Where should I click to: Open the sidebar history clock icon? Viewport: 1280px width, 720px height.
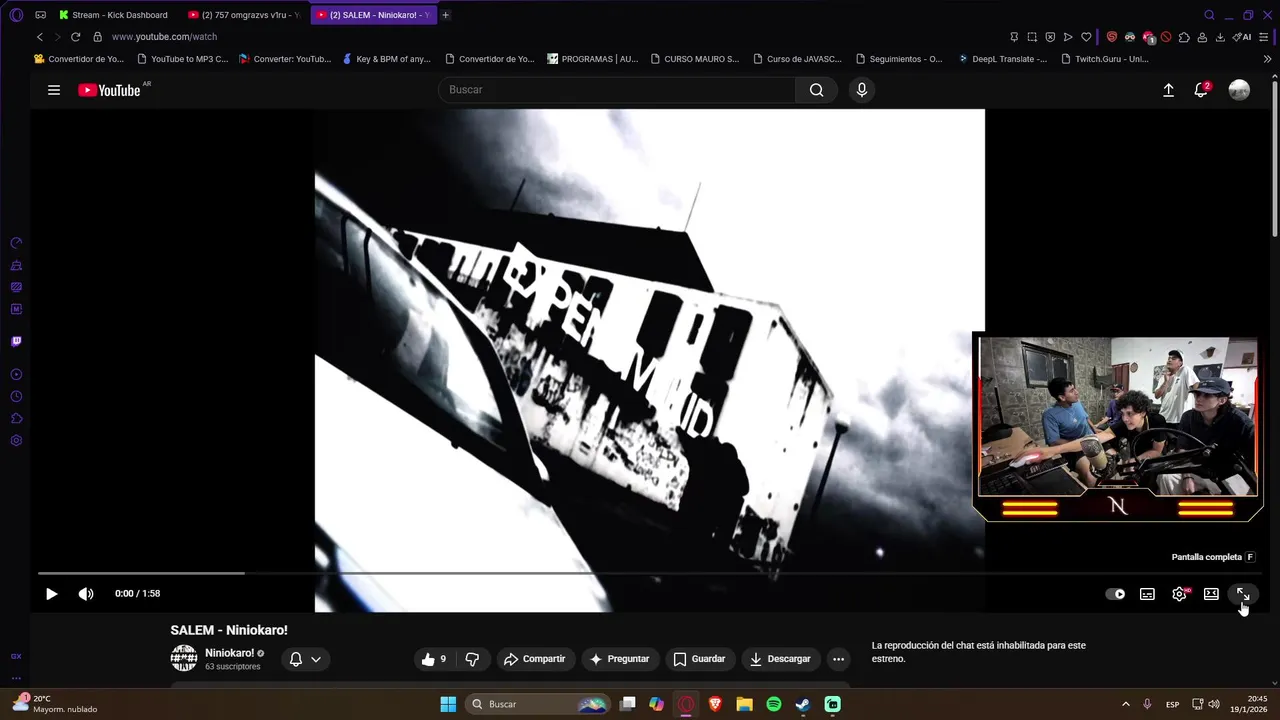[16, 396]
